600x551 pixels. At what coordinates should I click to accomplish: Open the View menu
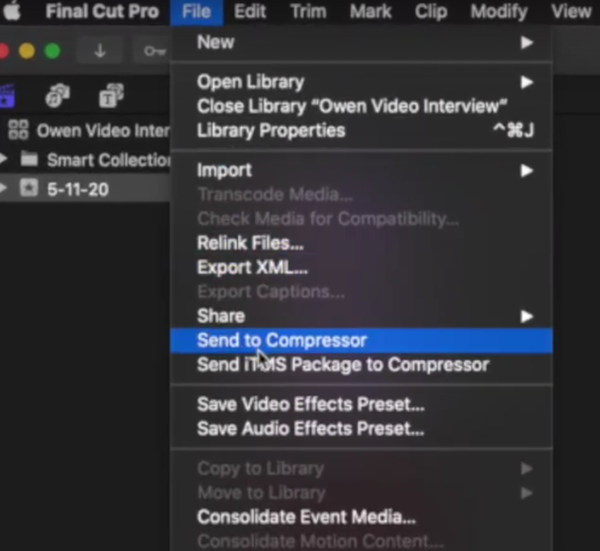(571, 11)
